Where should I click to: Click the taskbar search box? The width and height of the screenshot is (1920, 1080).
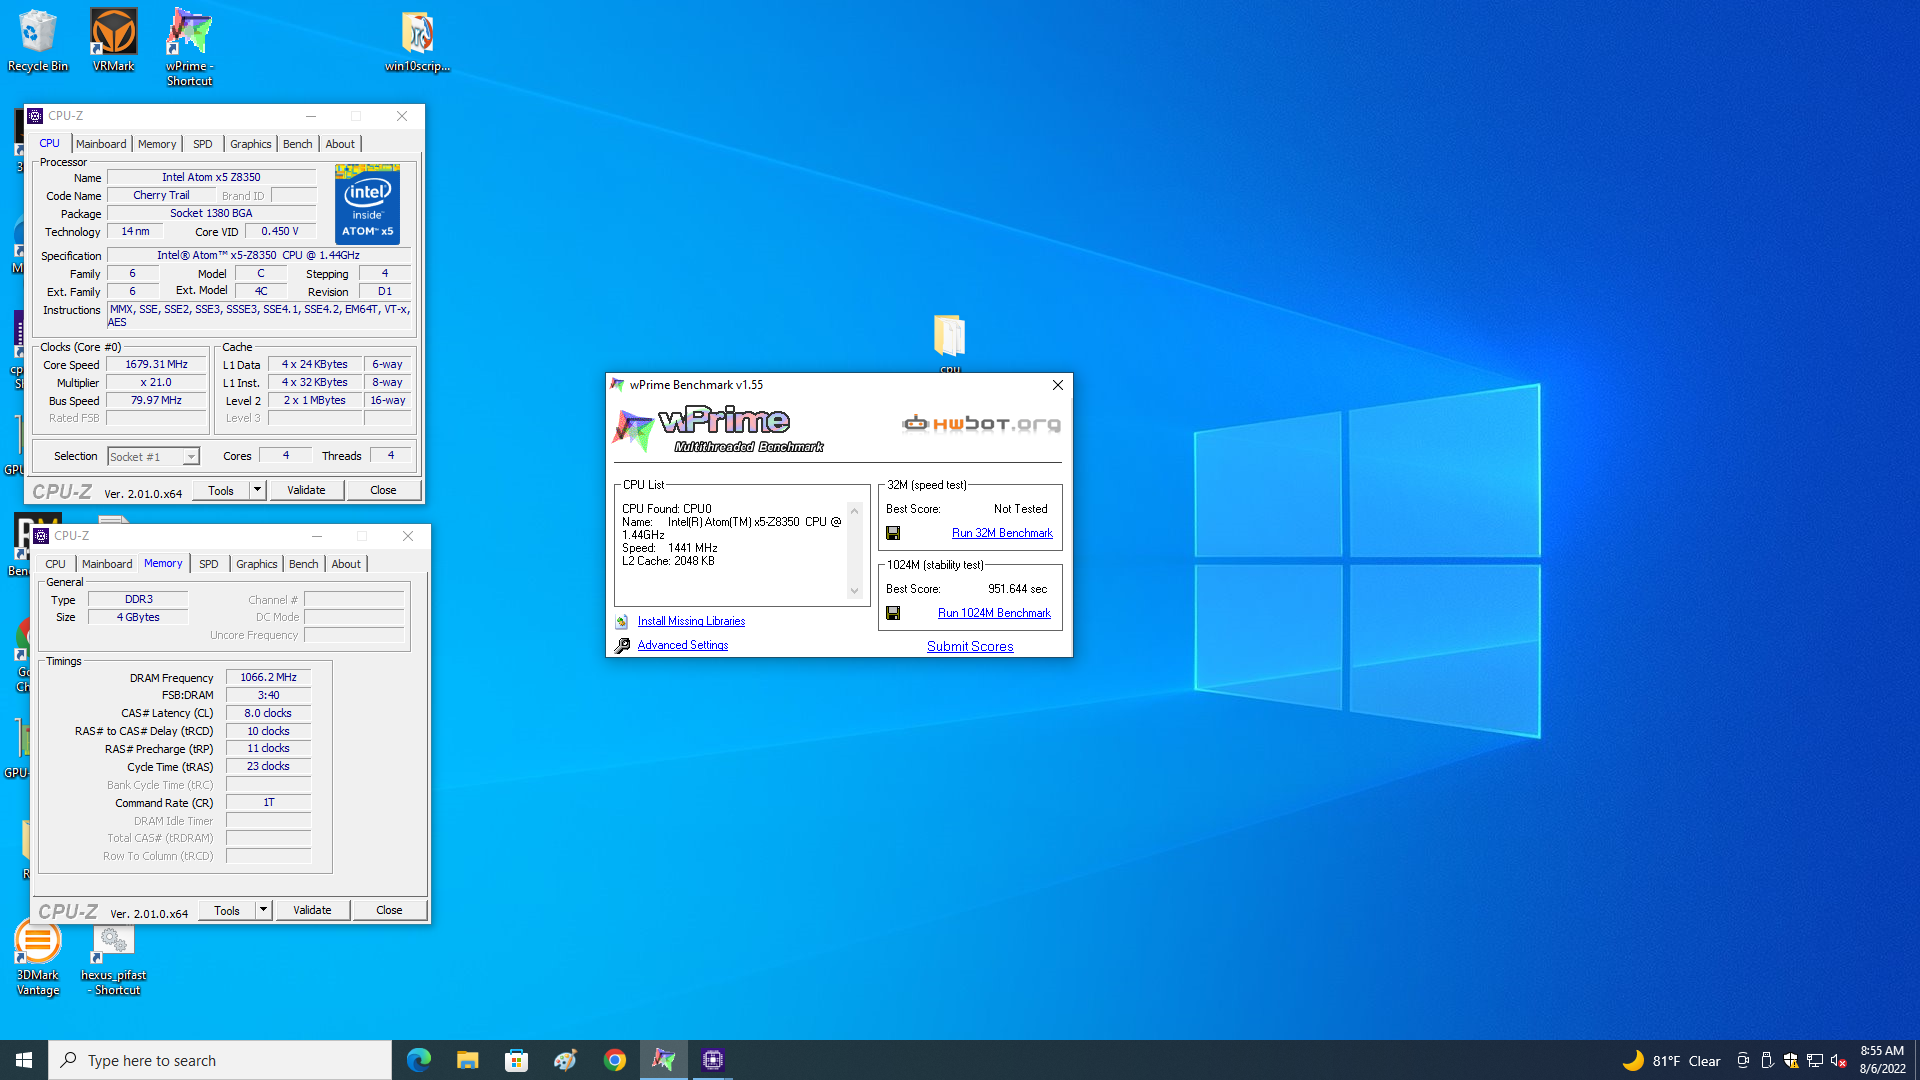point(220,1060)
